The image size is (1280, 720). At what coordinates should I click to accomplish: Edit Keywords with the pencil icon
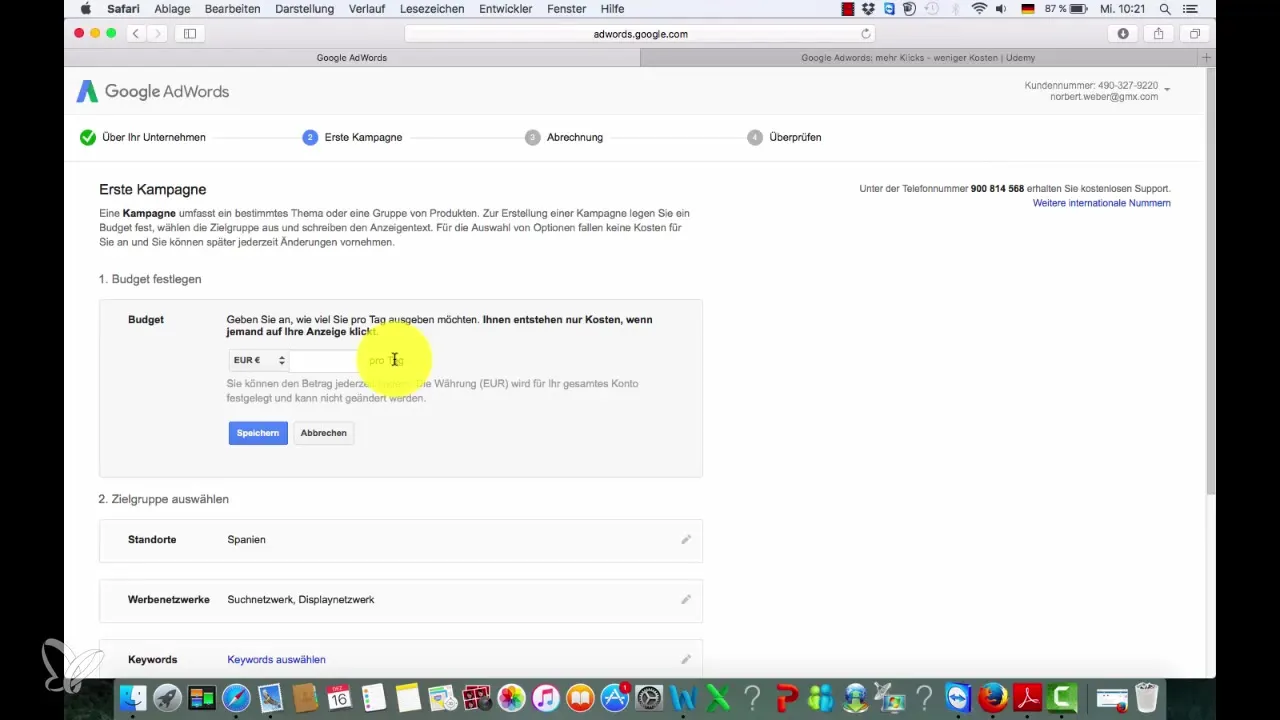686,659
